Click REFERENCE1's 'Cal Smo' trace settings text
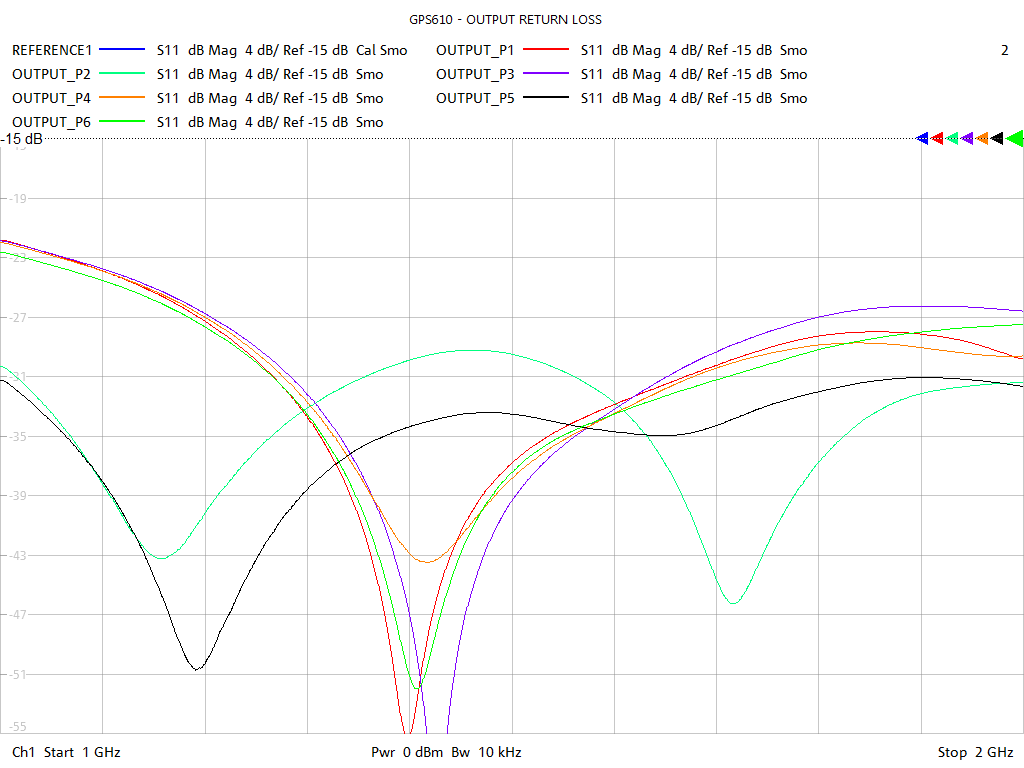 pyautogui.click(x=381, y=50)
